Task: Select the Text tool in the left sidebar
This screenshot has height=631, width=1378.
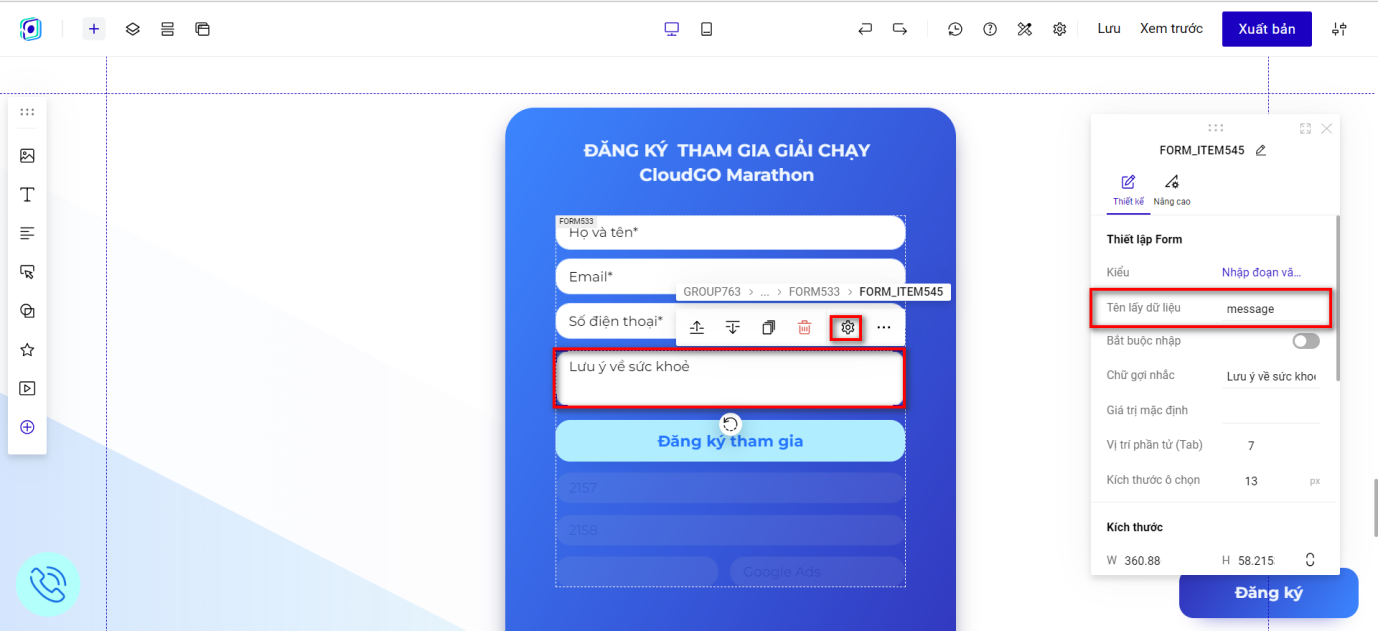Action: pyautogui.click(x=27, y=194)
